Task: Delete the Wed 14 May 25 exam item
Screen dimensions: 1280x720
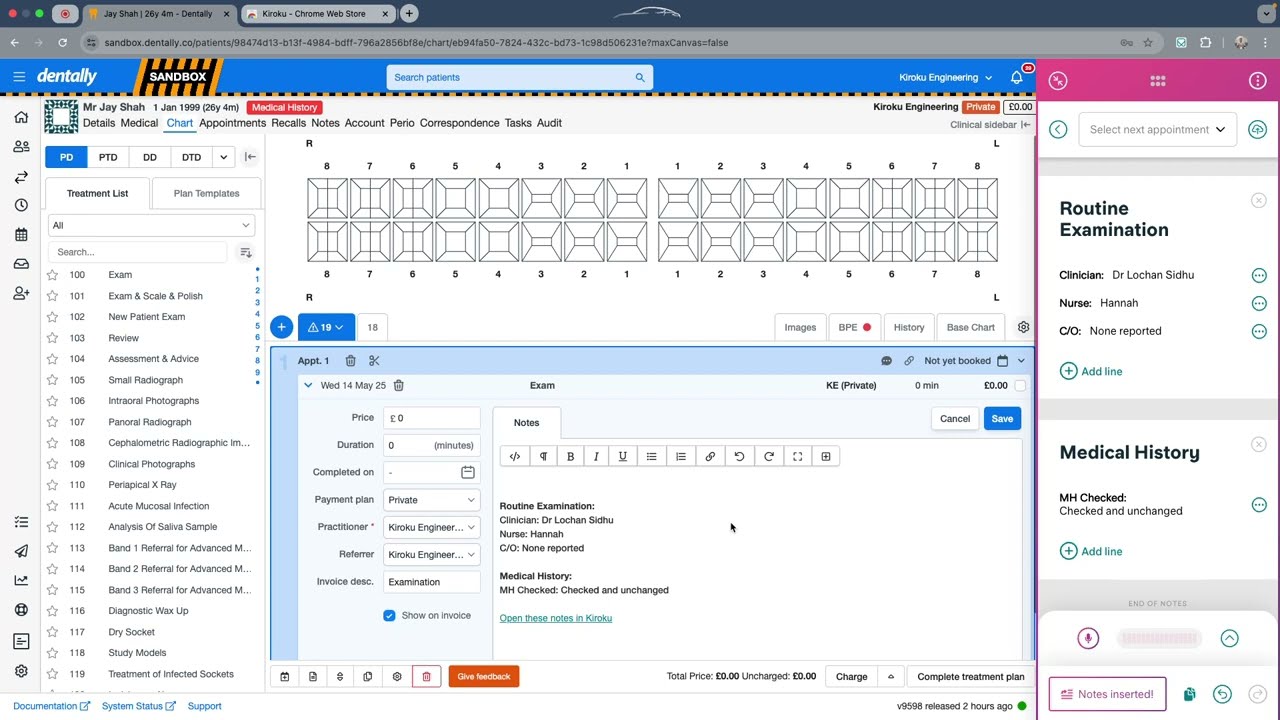Action: point(398,385)
